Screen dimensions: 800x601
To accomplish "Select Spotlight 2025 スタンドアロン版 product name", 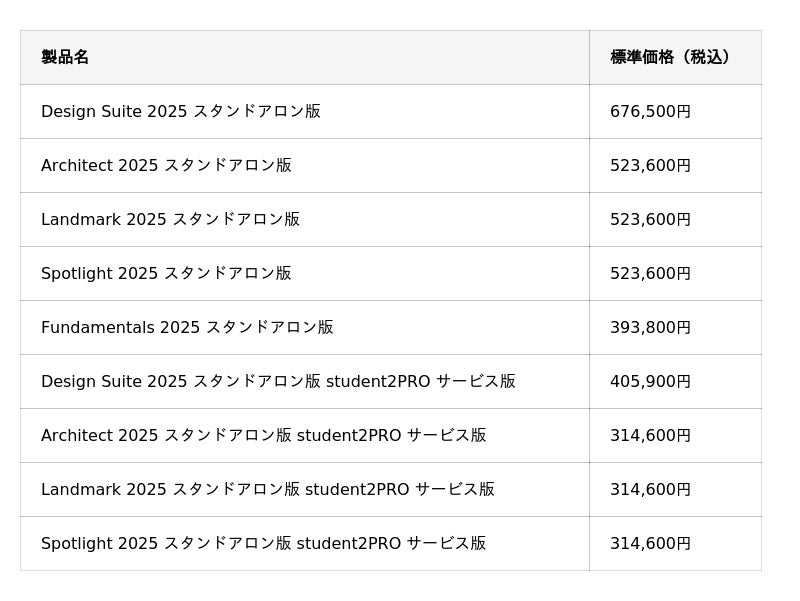I will click(x=166, y=274).
